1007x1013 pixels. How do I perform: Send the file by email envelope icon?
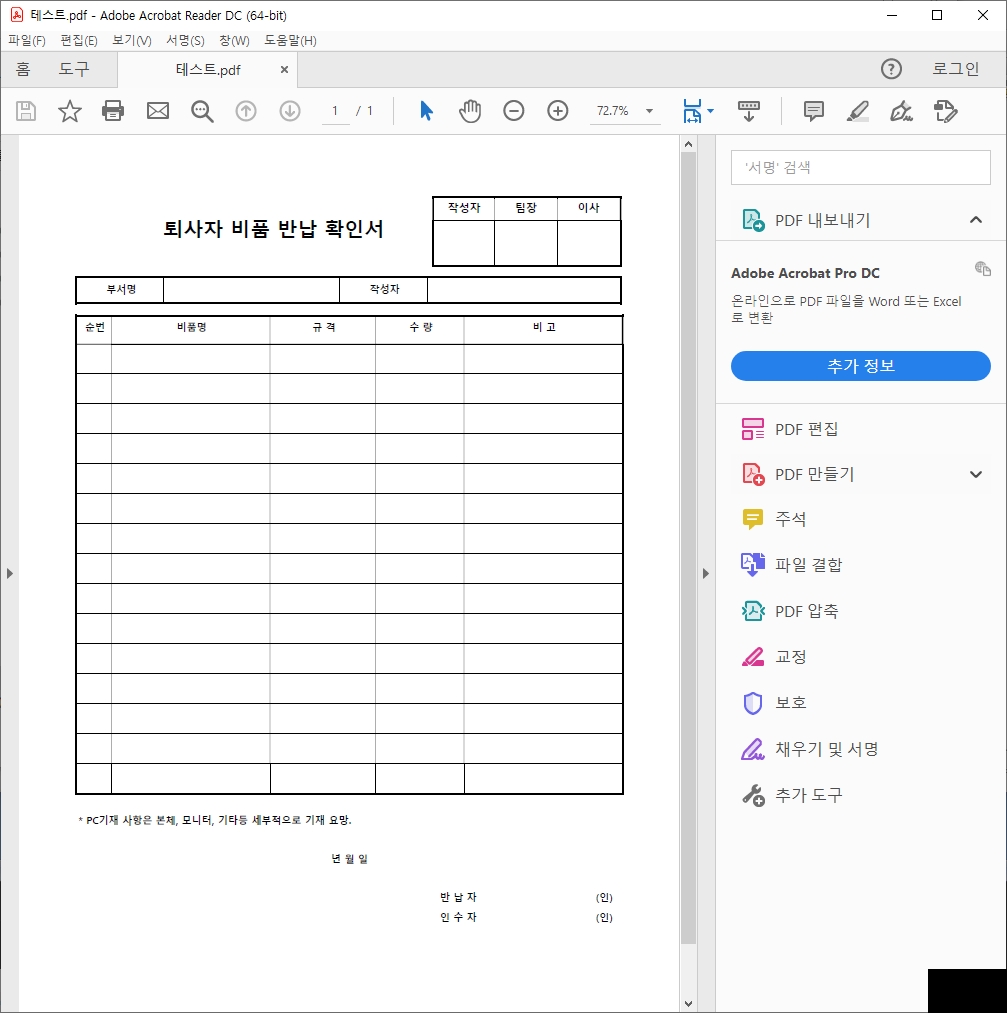tap(158, 111)
